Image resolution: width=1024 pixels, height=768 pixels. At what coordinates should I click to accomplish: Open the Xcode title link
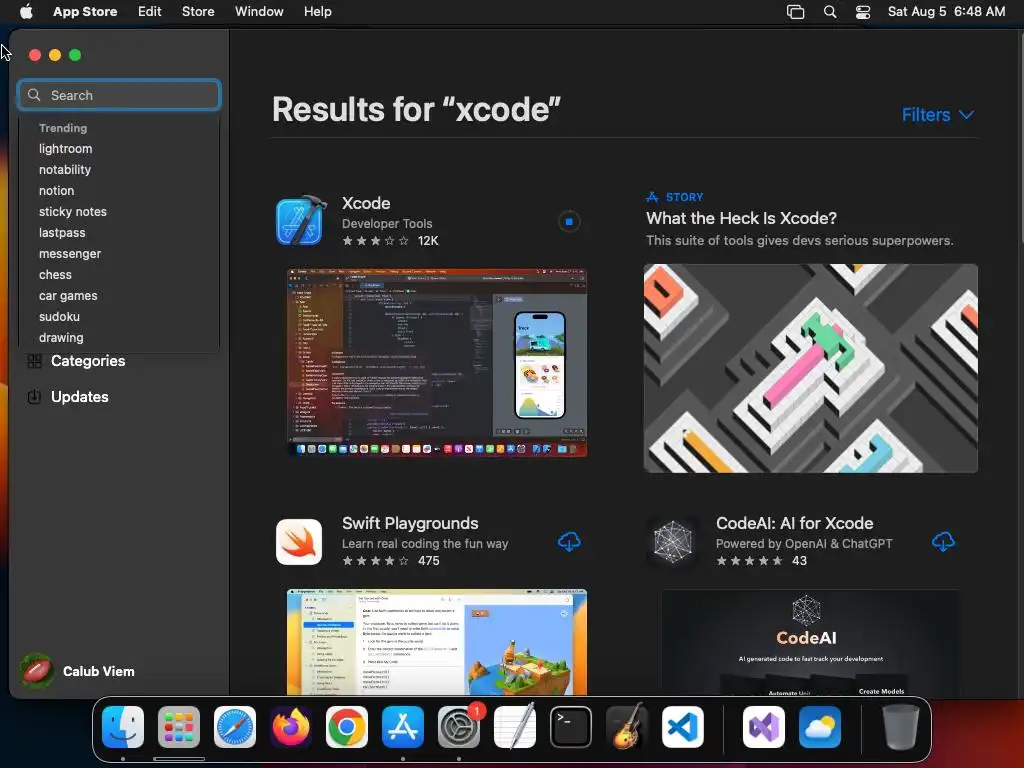(366, 203)
